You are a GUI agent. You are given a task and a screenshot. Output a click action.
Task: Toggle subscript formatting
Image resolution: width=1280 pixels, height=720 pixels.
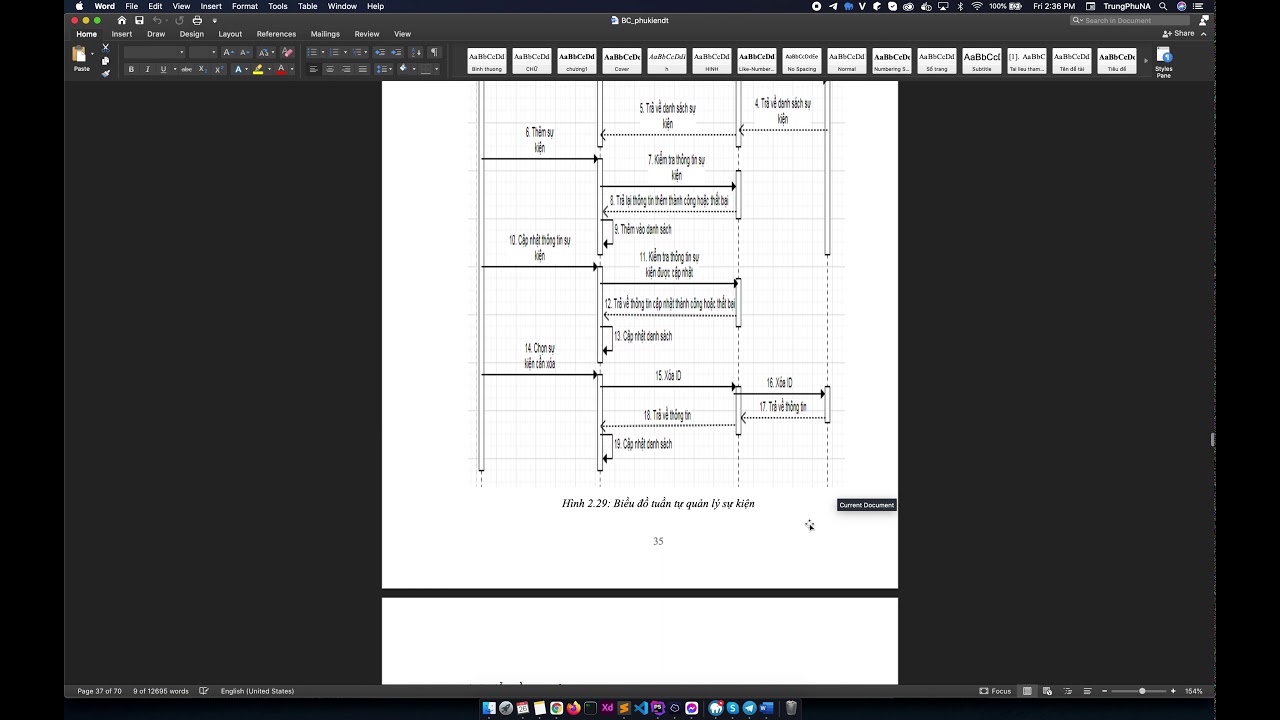coord(203,69)
